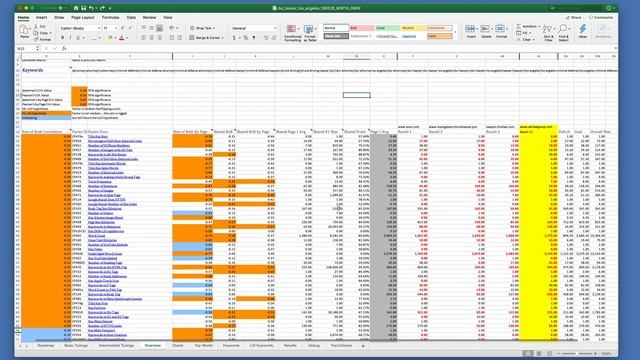Switch to the Keywords sheet tab
This screenshot has width=640, height=360.
click(x=231, y=346)
